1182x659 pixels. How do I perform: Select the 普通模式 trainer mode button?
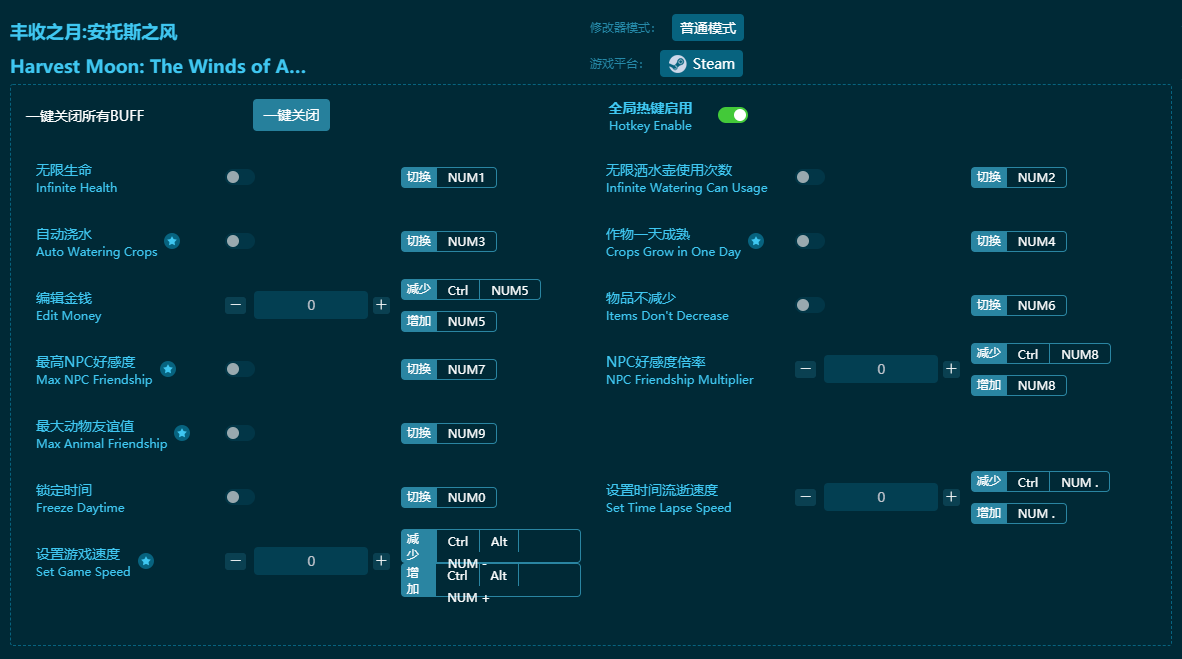coord(707,28)
